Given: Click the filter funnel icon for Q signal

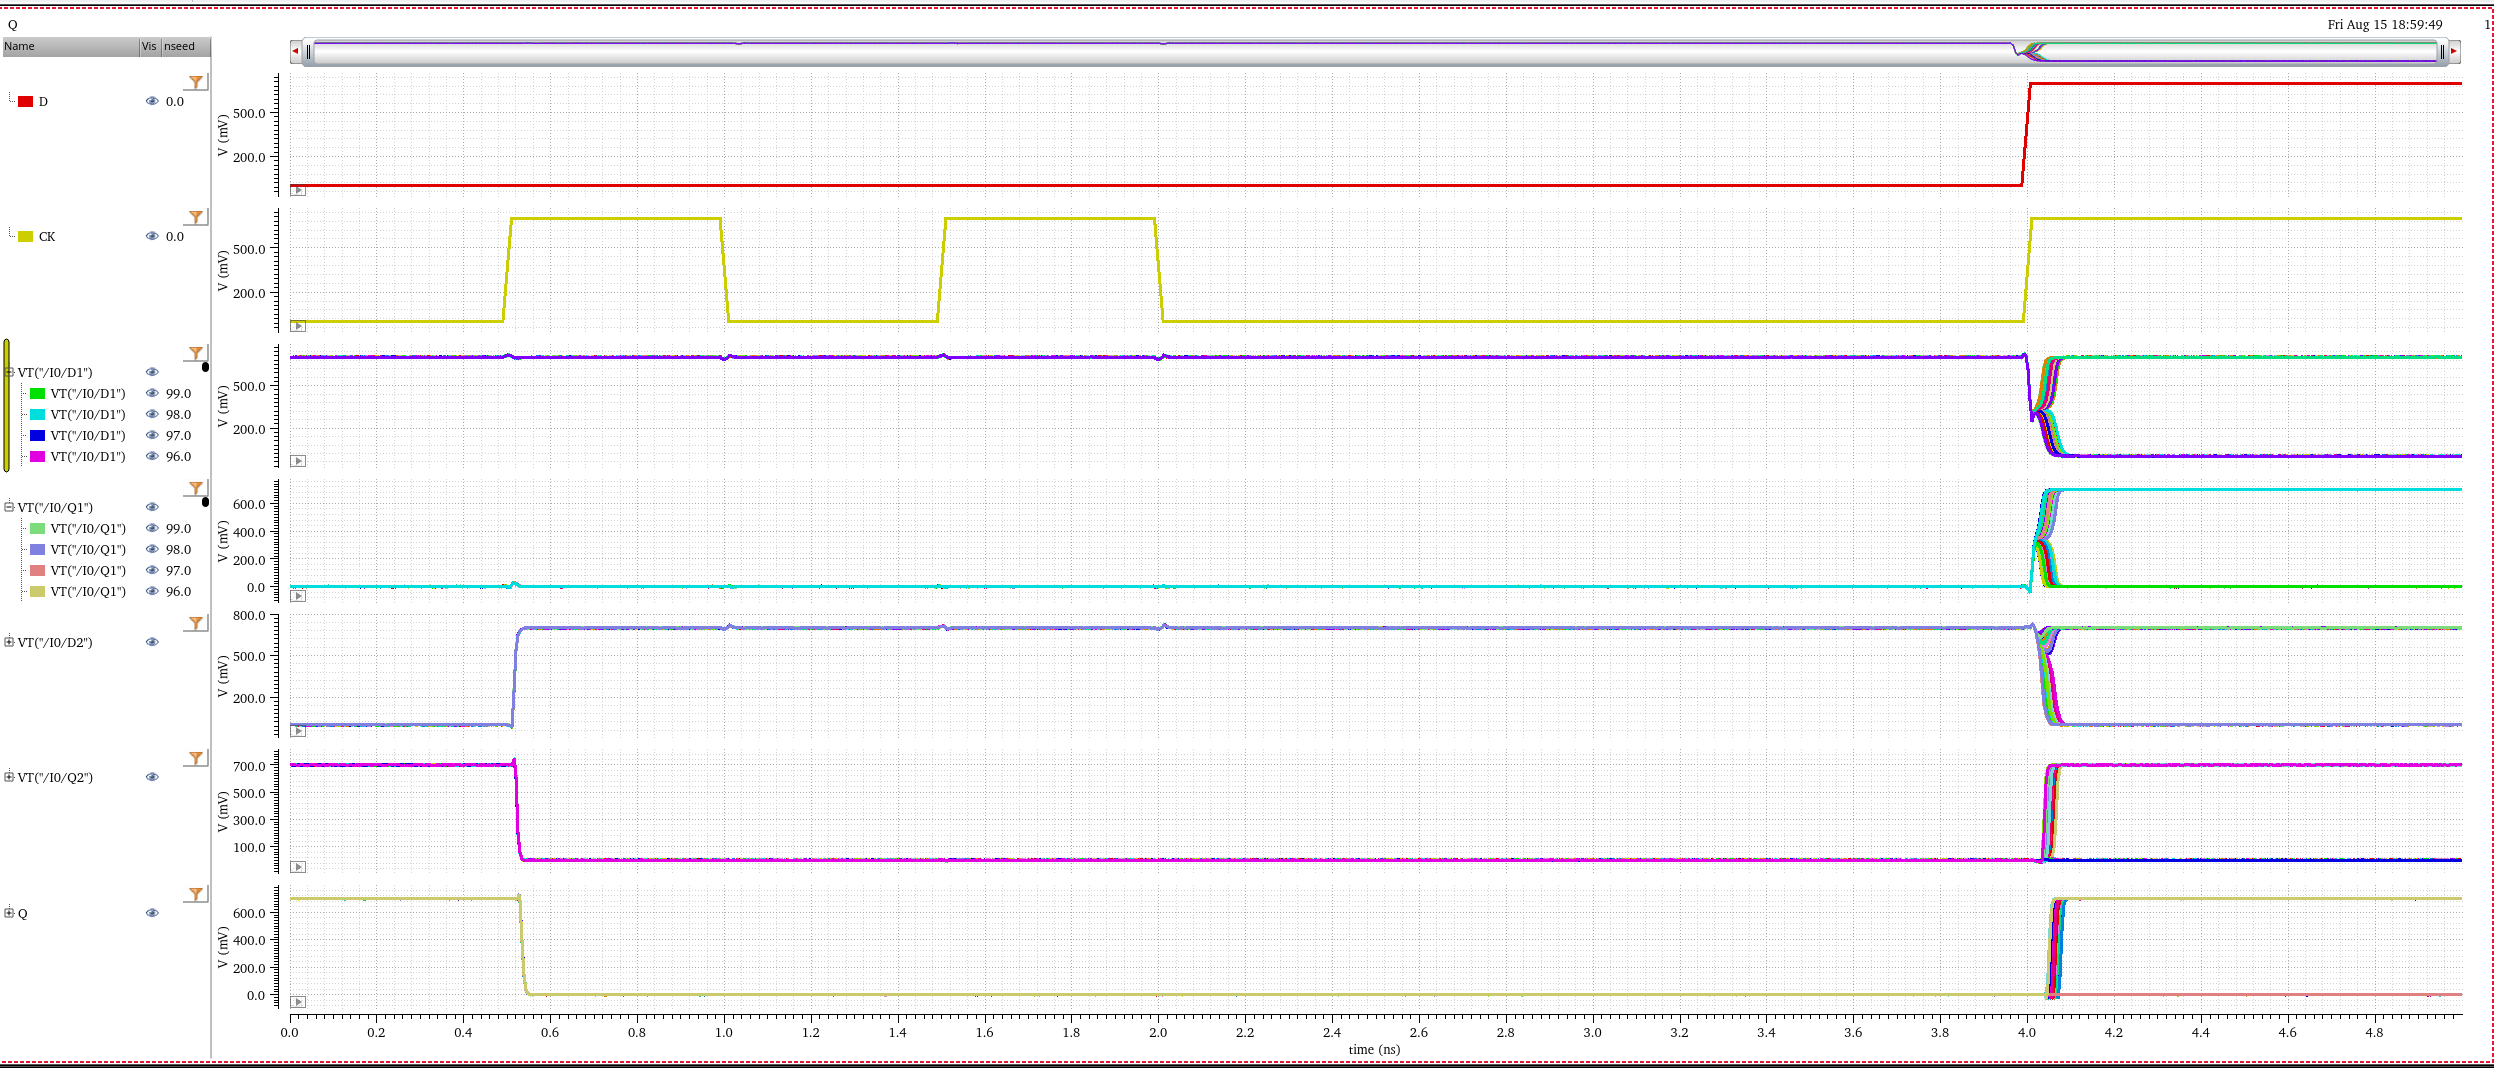Looking at the screenshot, I should click(x=196, y=894).
